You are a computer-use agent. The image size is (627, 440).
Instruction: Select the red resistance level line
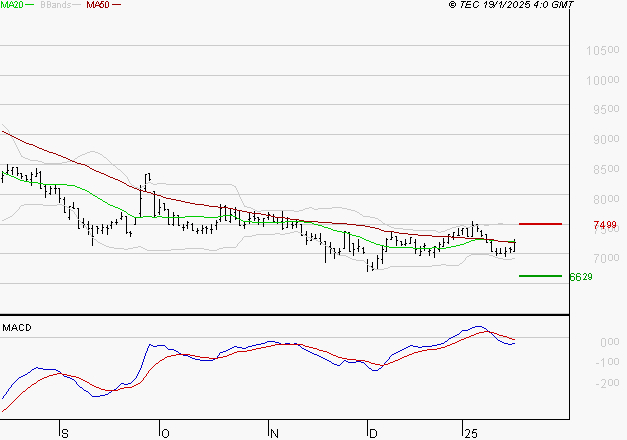tap(540, 224)
